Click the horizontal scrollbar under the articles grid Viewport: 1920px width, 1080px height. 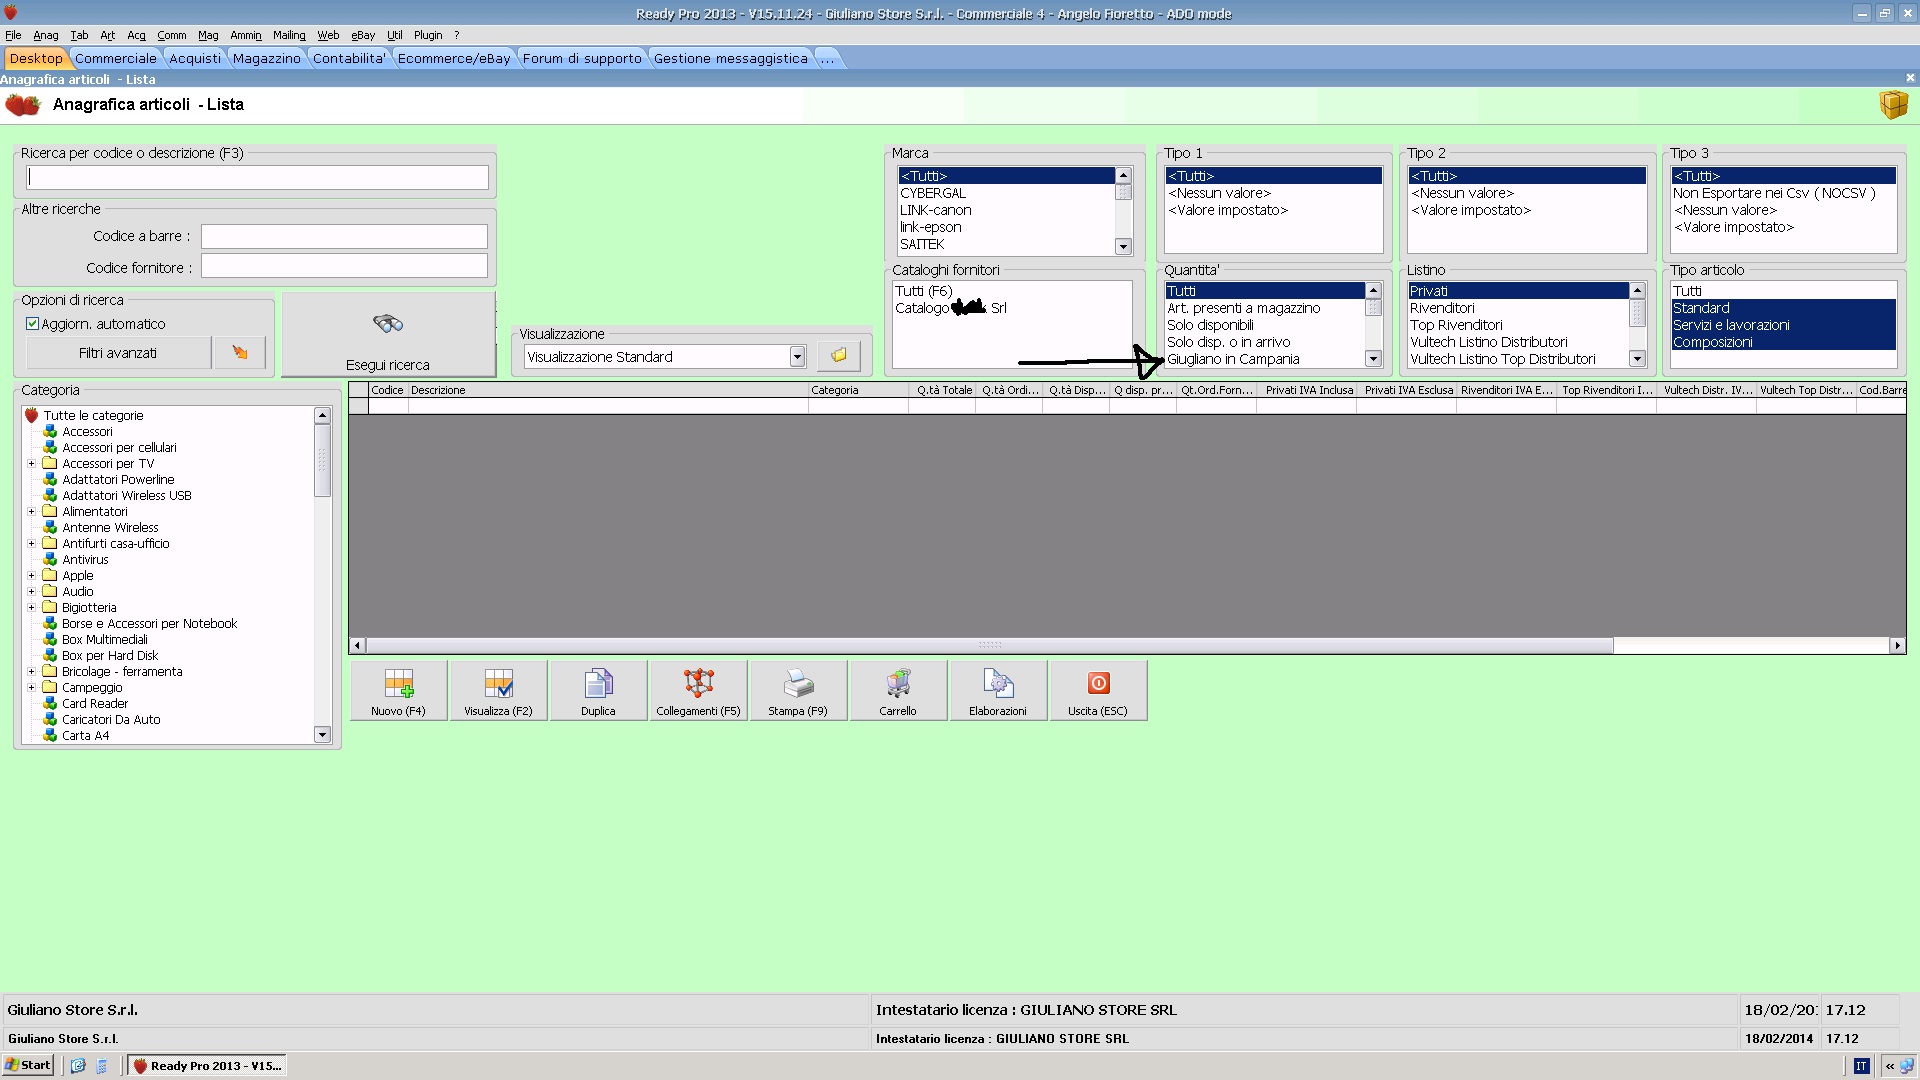pyautogui.click(x=990, y=646)
